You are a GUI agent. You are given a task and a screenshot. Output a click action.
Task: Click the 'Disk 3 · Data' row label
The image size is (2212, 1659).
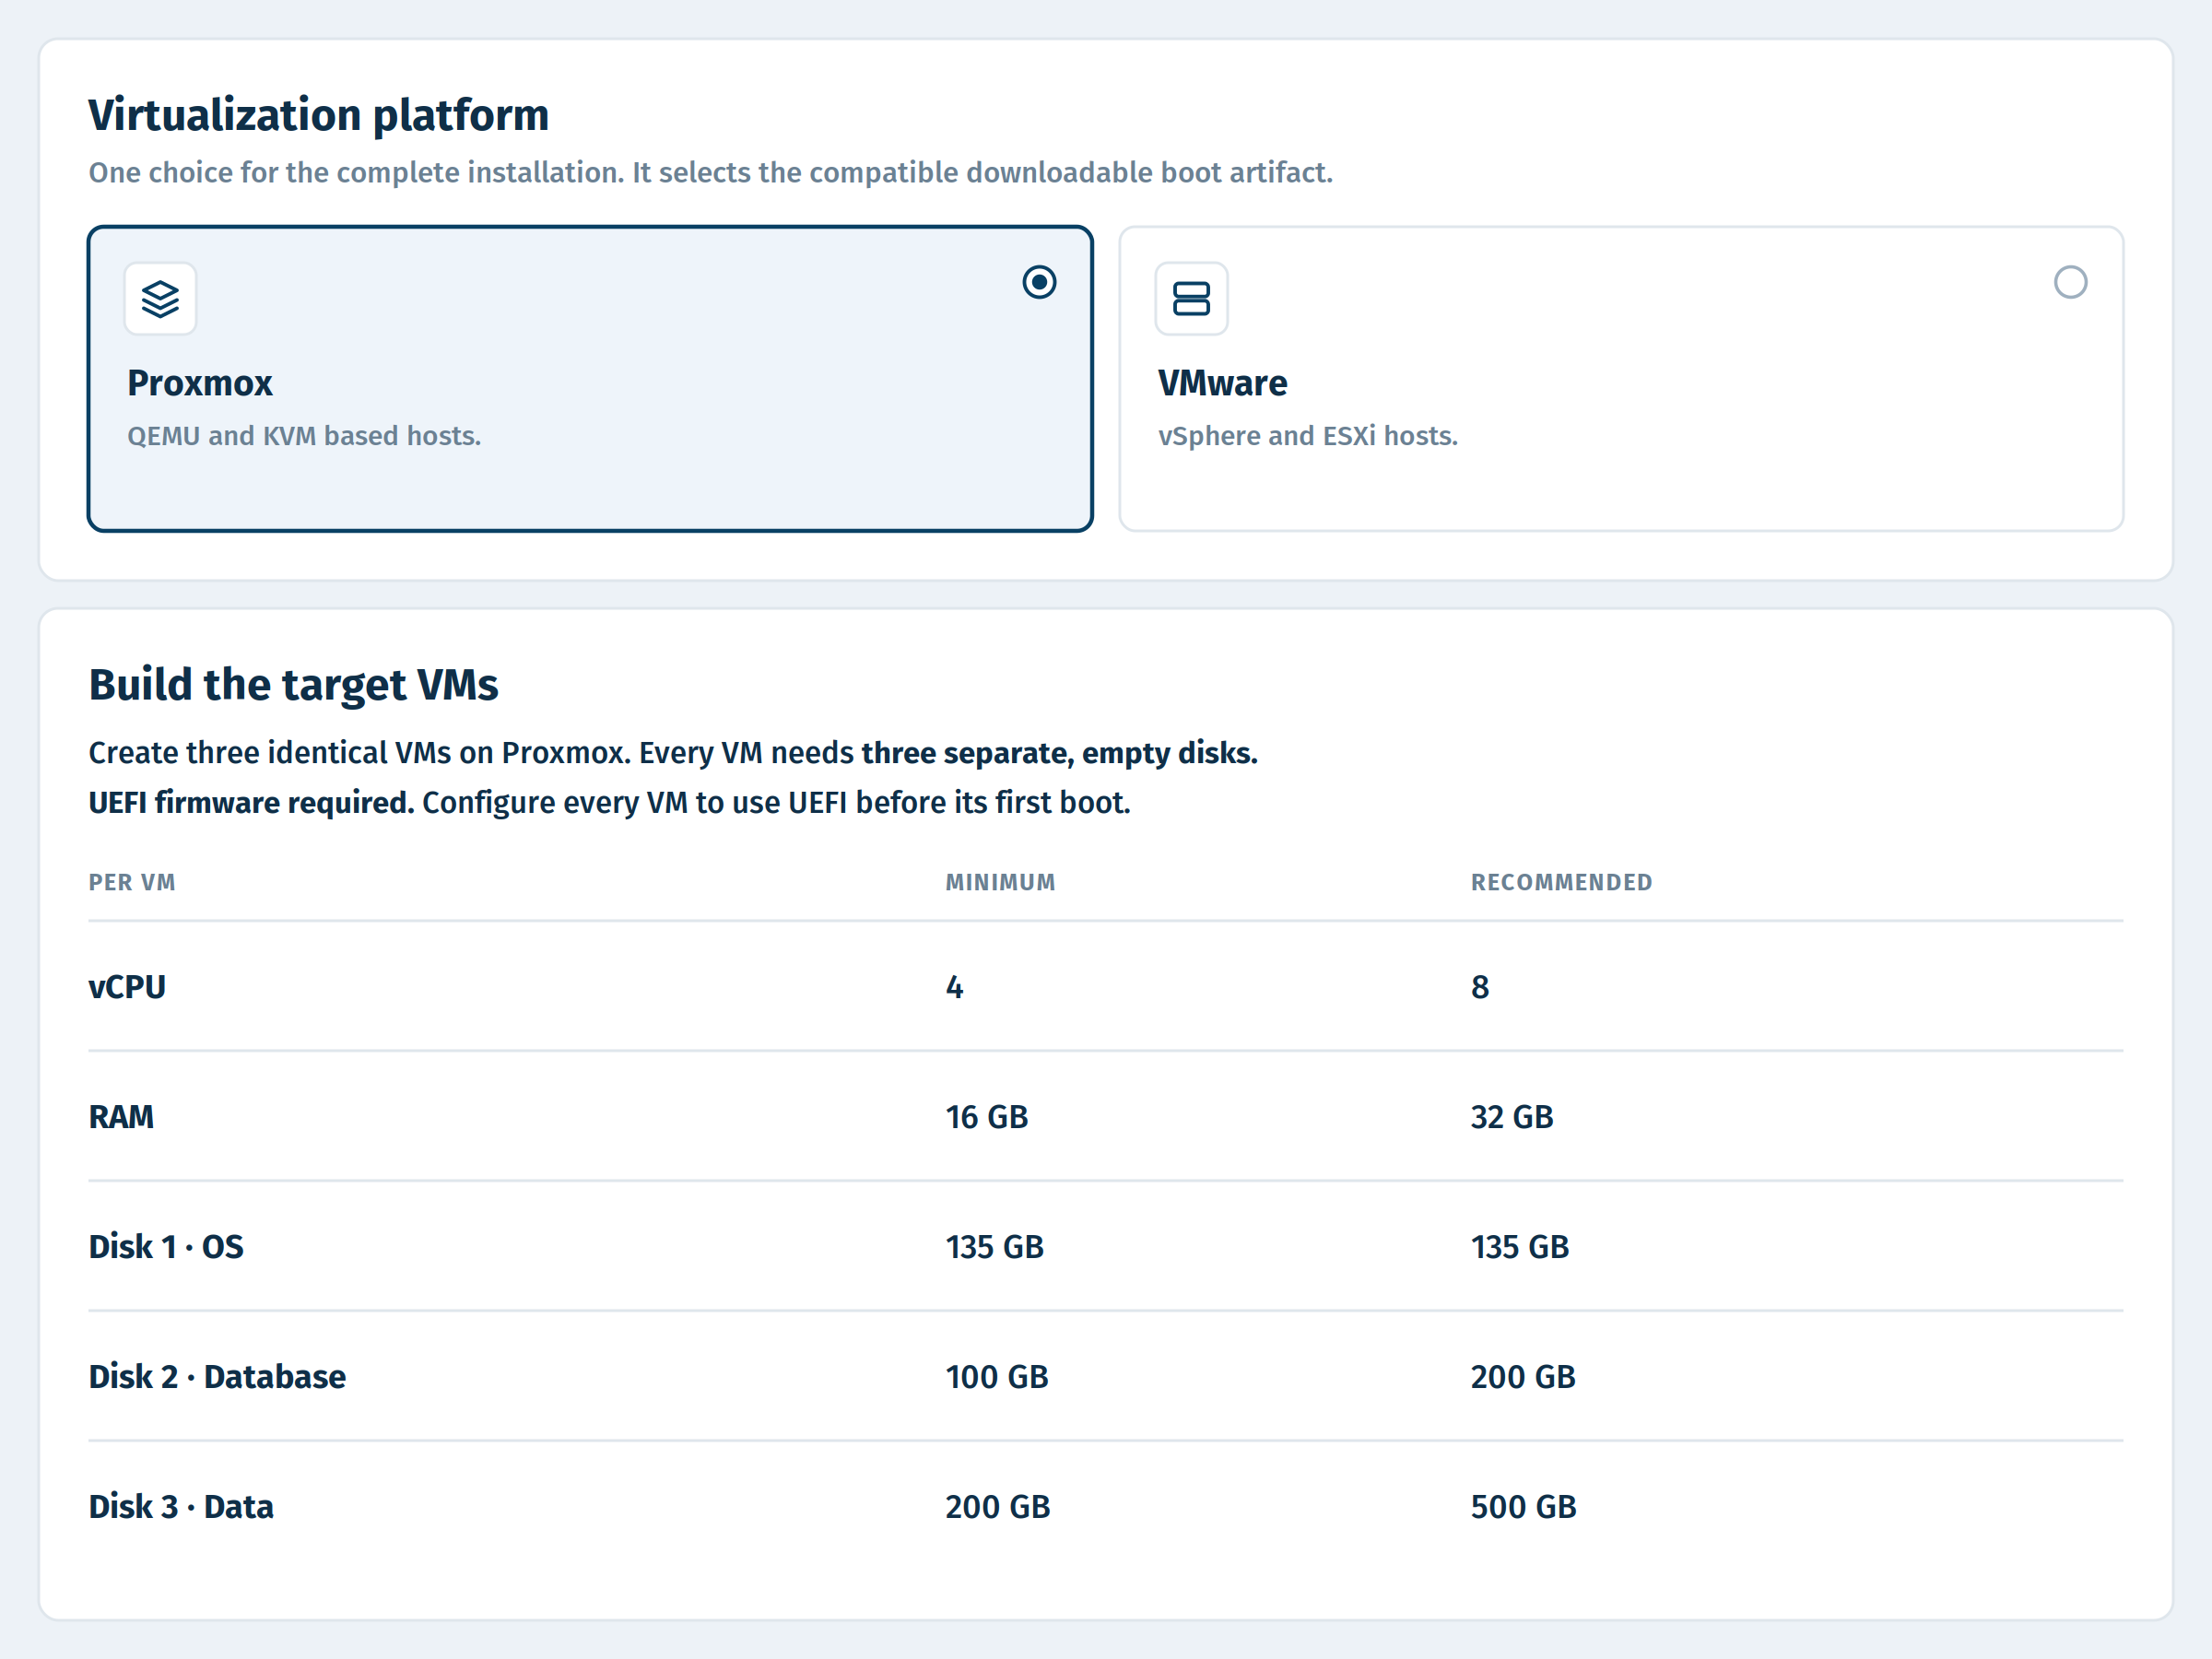tap(181, 1507)
